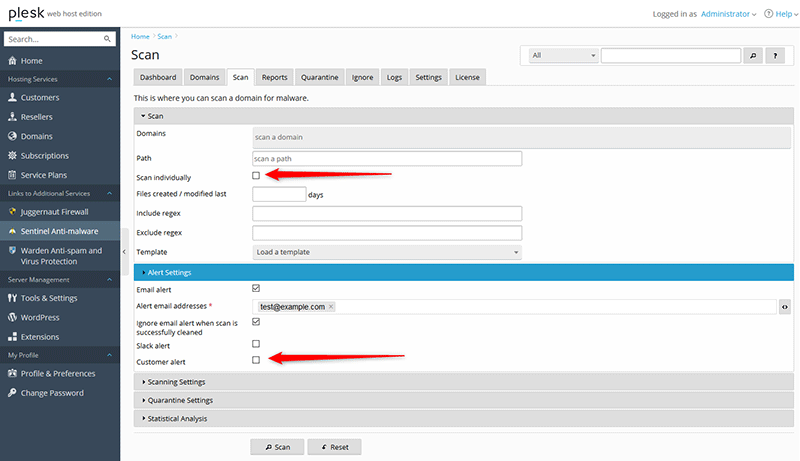Image resolution: width=800 pixels, height=461 pixels.
Task: Click the Subscriptions gear icon
Action: click(x=12, y=156)
